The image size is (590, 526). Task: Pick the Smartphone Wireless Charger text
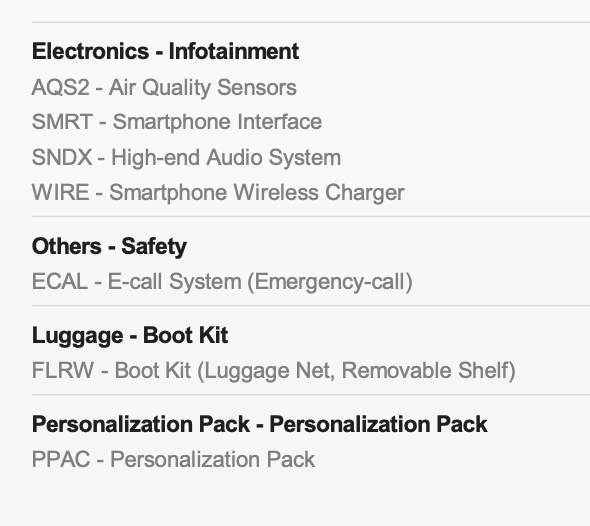[257, 193]
